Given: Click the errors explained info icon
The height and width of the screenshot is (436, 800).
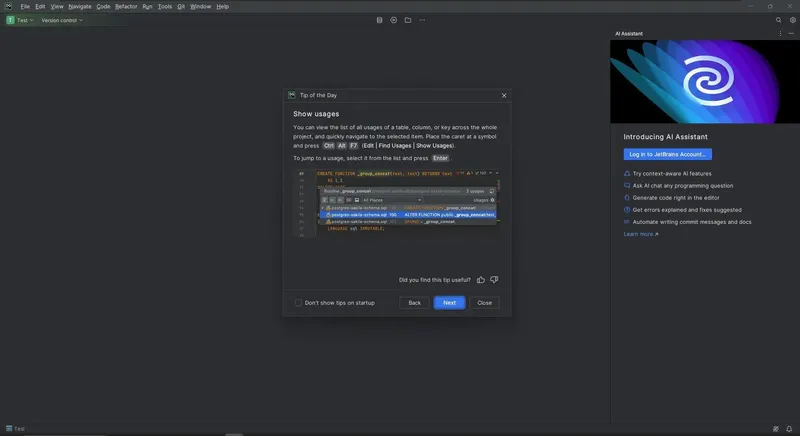Looking at the screenshot, I should [x=627, y=210].
